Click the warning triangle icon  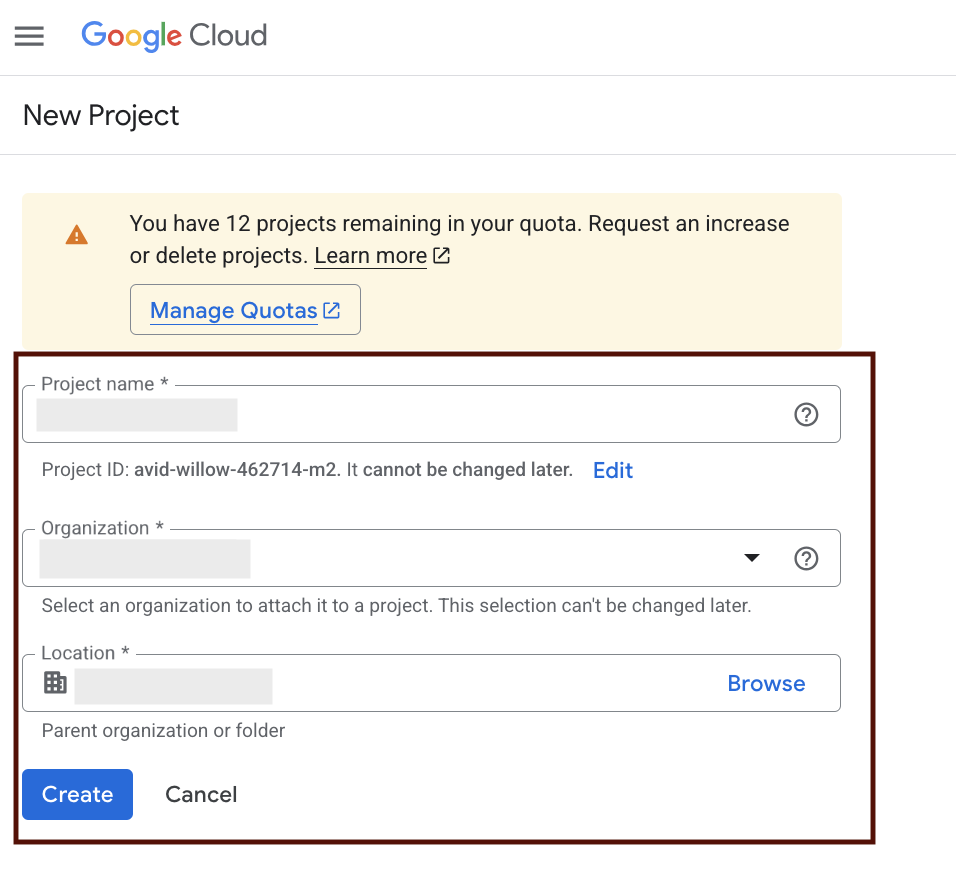77,235
